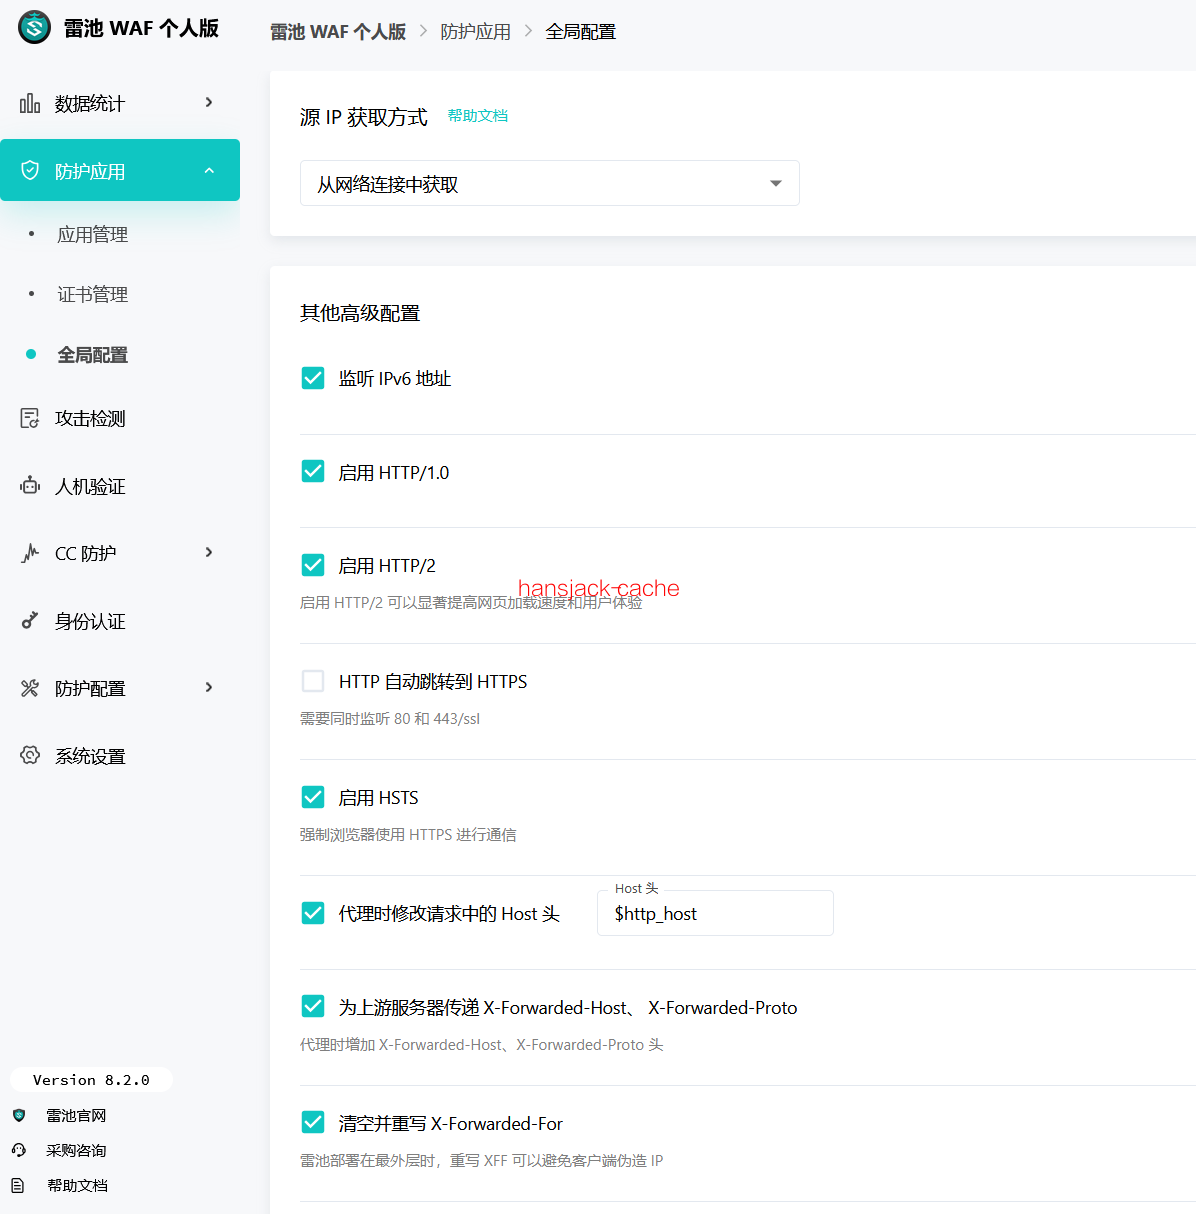Click the 强制浏览器使用 HTTPS 进行通信 hint

(408, 834)
